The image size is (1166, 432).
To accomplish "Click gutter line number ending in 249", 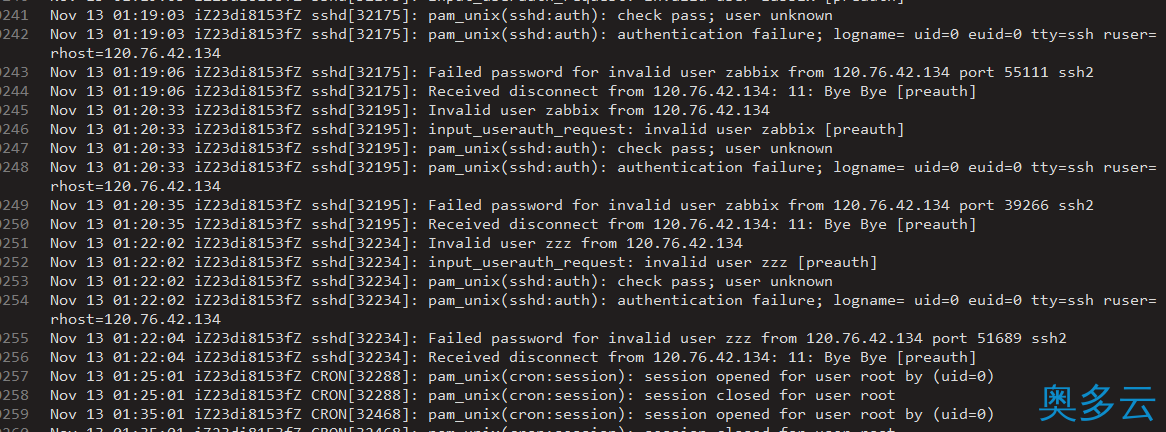I will [13, 205].
